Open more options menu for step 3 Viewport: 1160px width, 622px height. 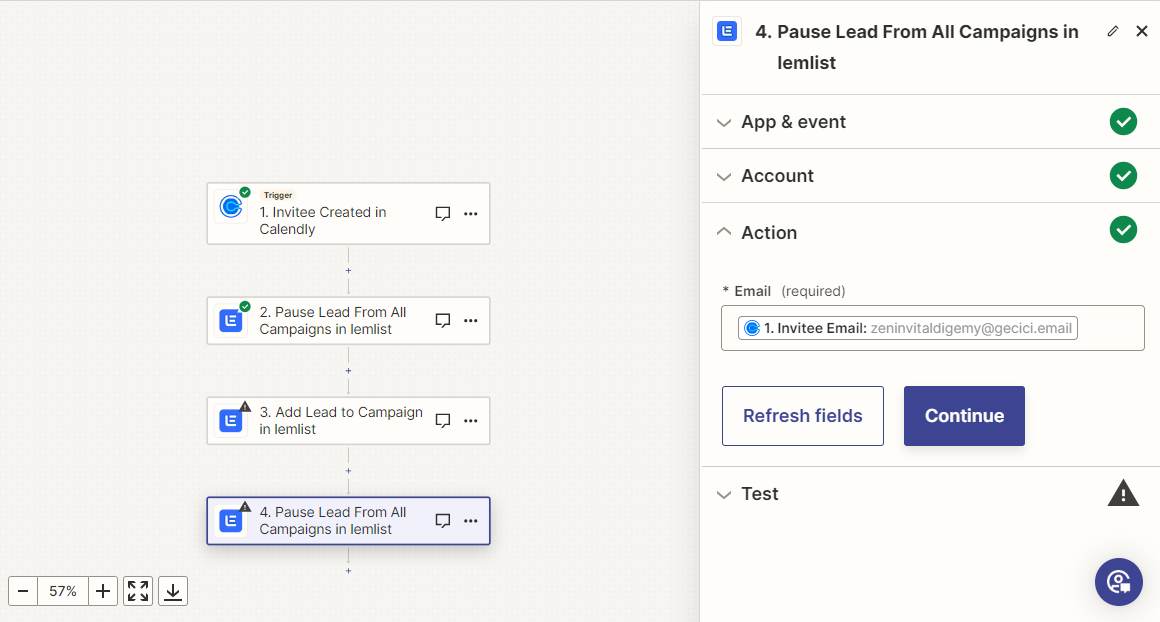(x=471, y=420)
